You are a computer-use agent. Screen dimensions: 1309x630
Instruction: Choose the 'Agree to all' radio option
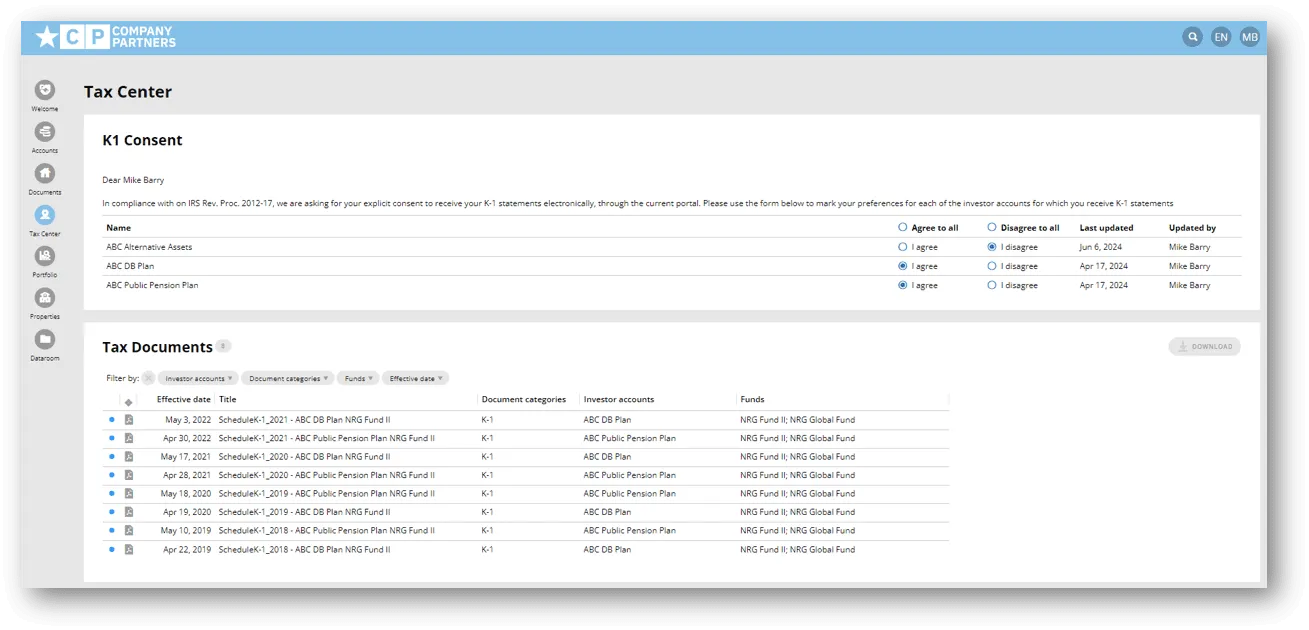pyautogui.click(x=903, y=228)
